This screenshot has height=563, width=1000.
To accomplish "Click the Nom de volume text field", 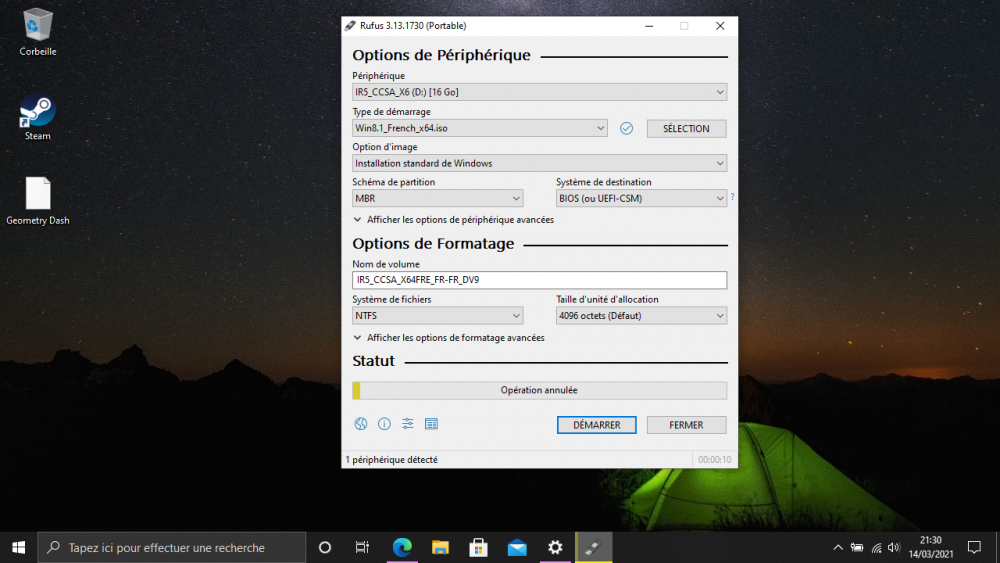I will click(539, 280).
